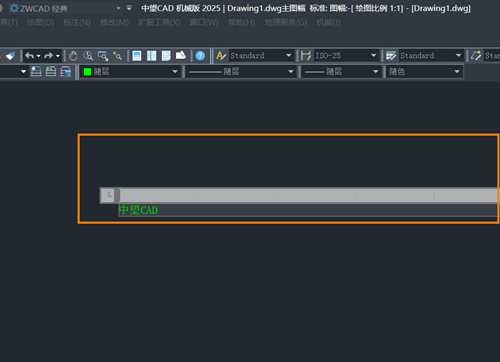Expand the ISO-25 dimension style dropdown
This screenshot has width=500, height=362.
(373, 56)
